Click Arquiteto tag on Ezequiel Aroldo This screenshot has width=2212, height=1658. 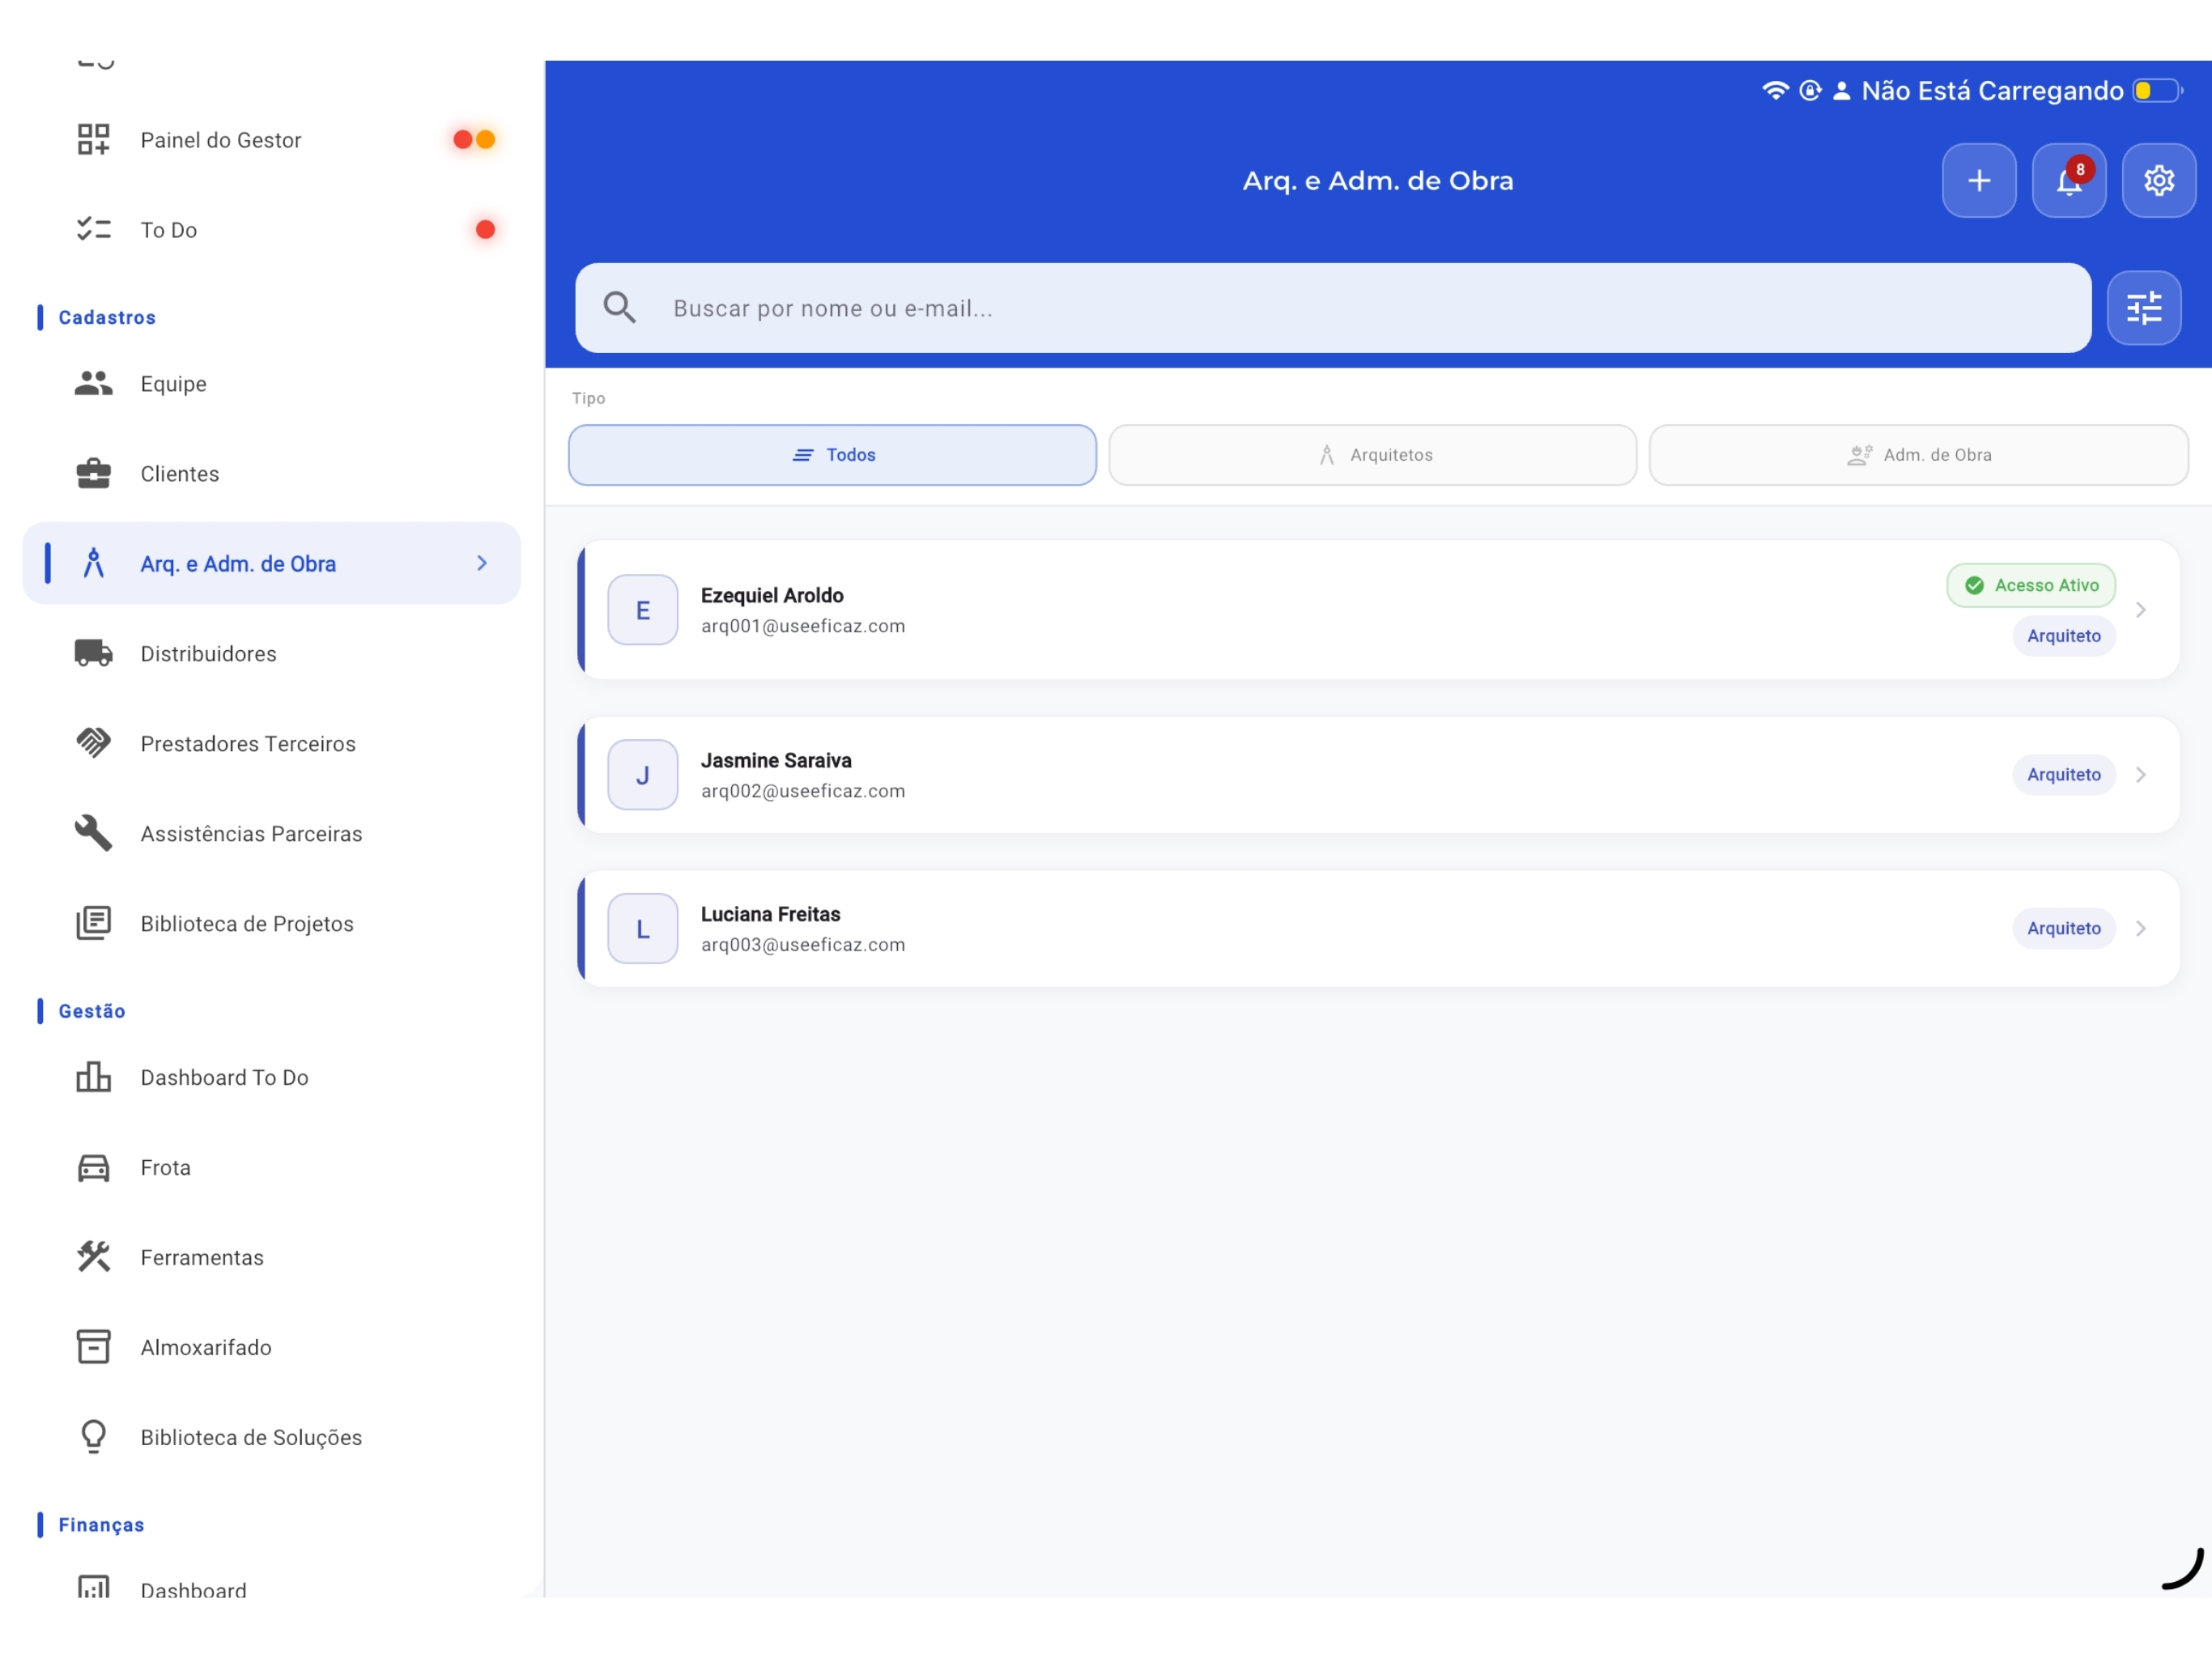pyautogui.click(x=2064, y=636)
